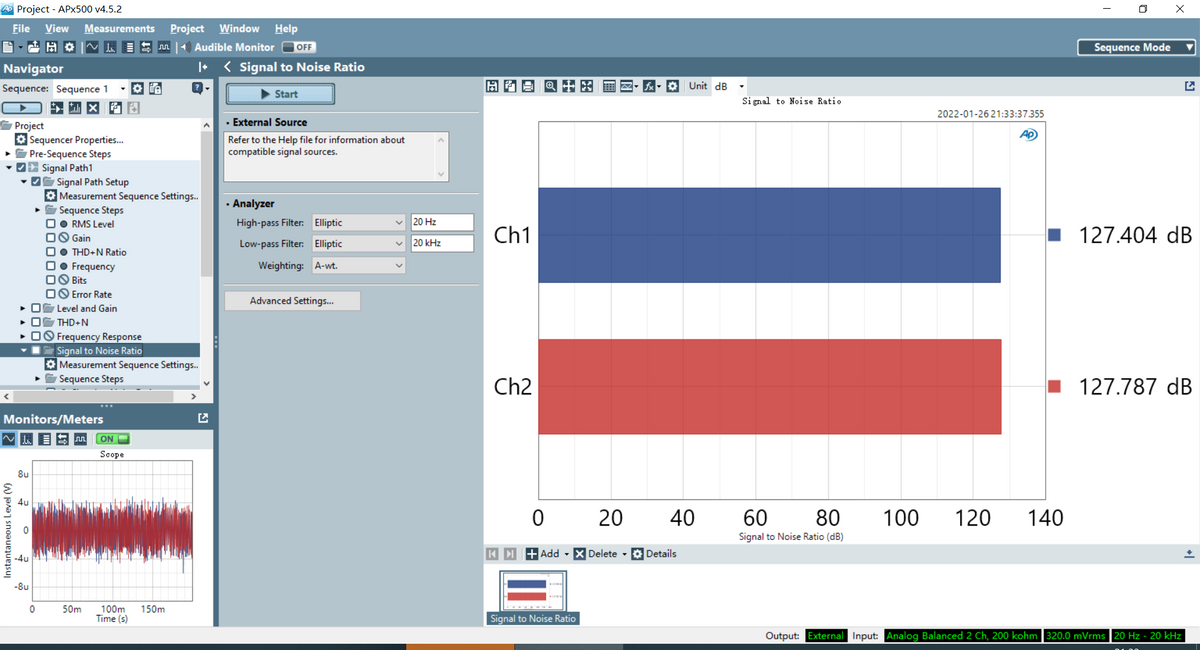Open Low-pass Filter Elliptic dropdown
The width and height of the screenshot is (1200, 650).
tap(358, 244)
